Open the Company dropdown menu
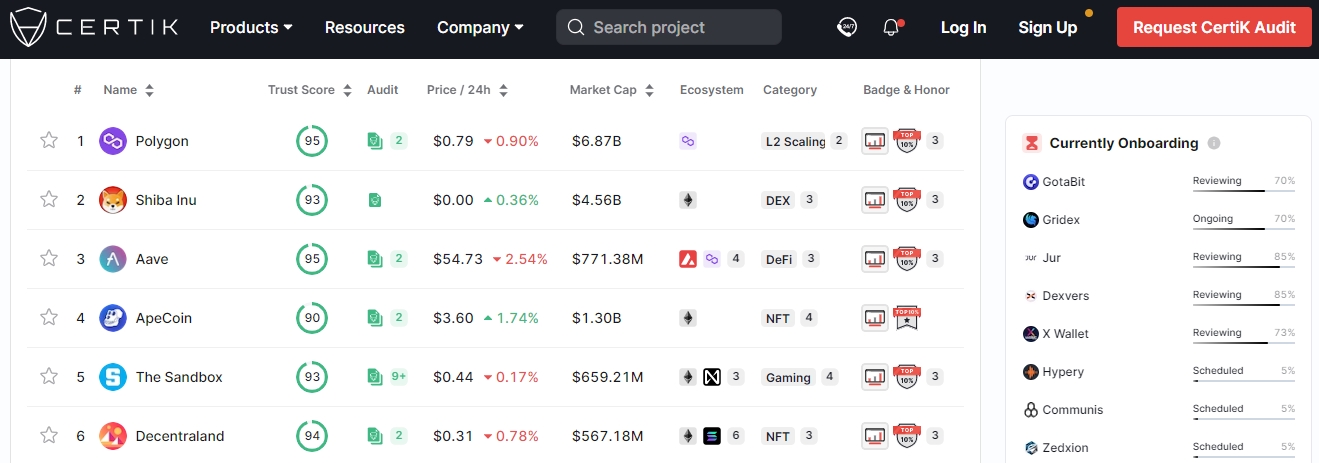1319x463 pixels. point(480,28)
